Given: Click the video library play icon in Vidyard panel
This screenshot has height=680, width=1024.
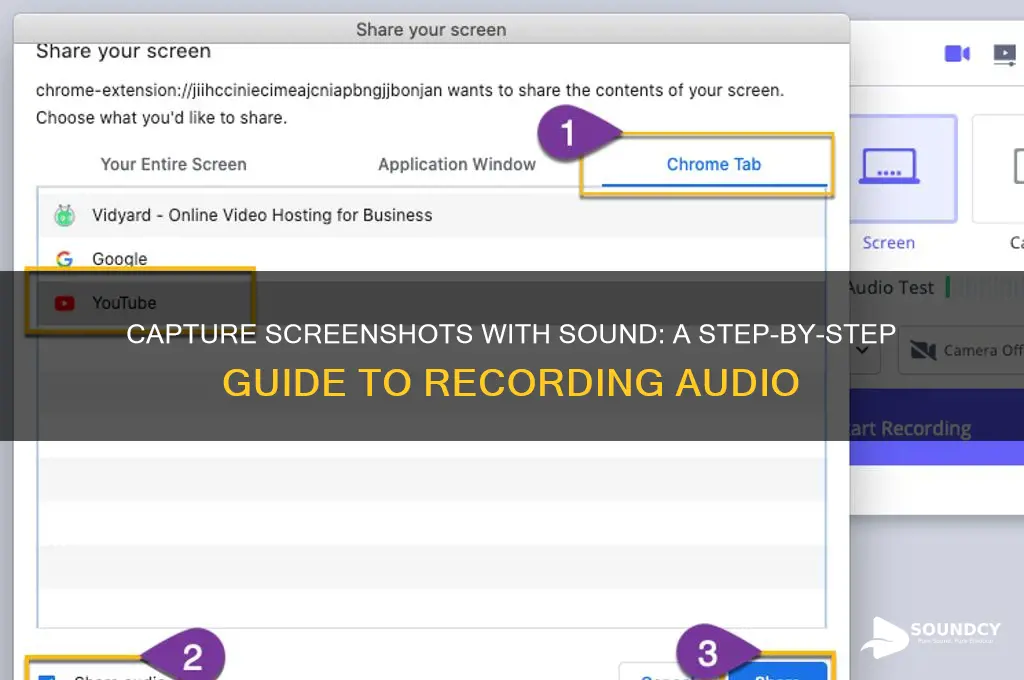Looking at the screenshot, I should click(1004, 54).
